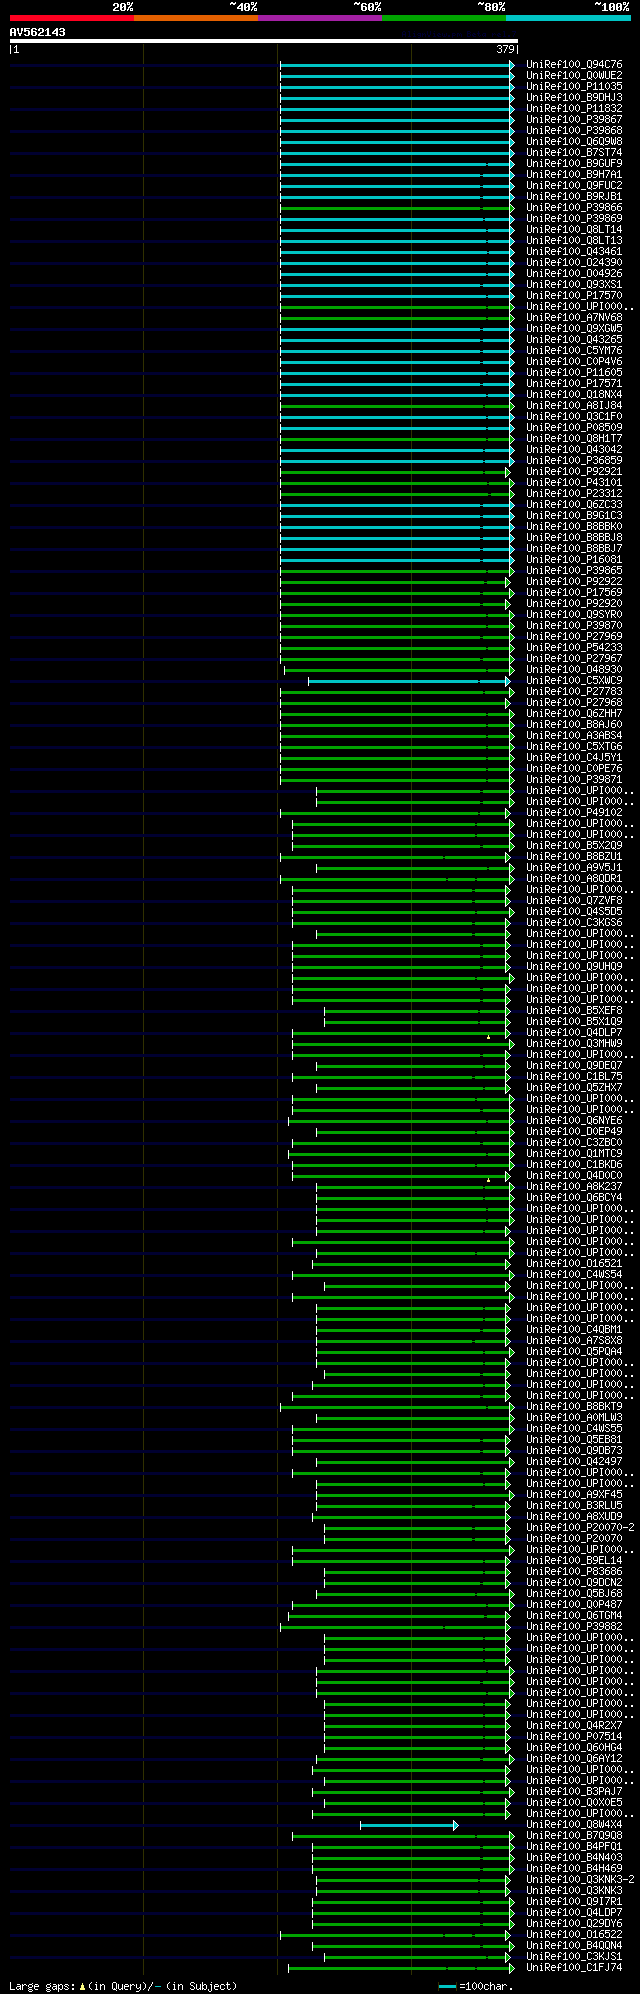Select hit label UniRef100_P17570
This screenshot has width=640, height=1994.
coord(574,296)
